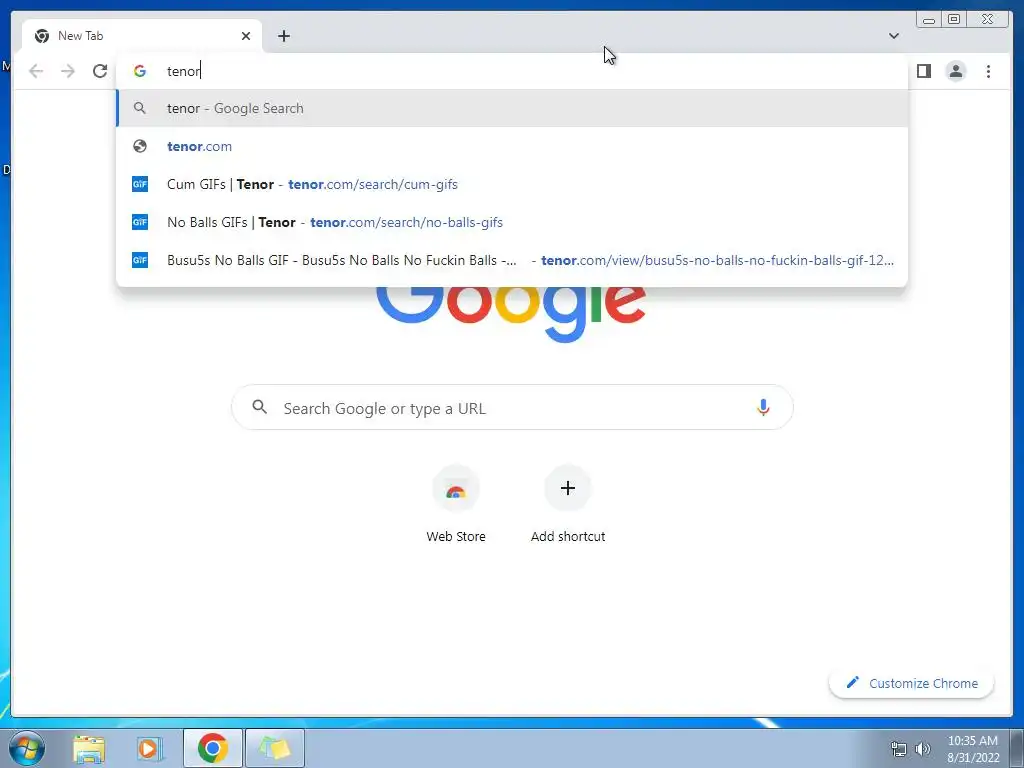Click the Show desktop strip on taskbar
This screenshot has height=768, width=1024.
[x=1017, y=748]
